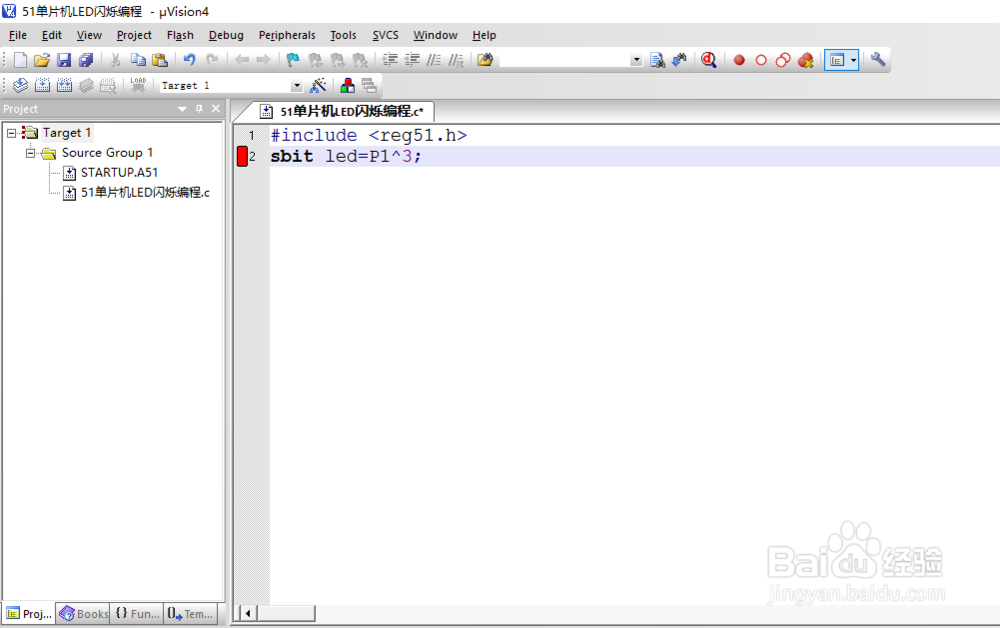This screenshot has height=628, width=1000.
Task: Open the SVCS menu
Action: [385, 35]
